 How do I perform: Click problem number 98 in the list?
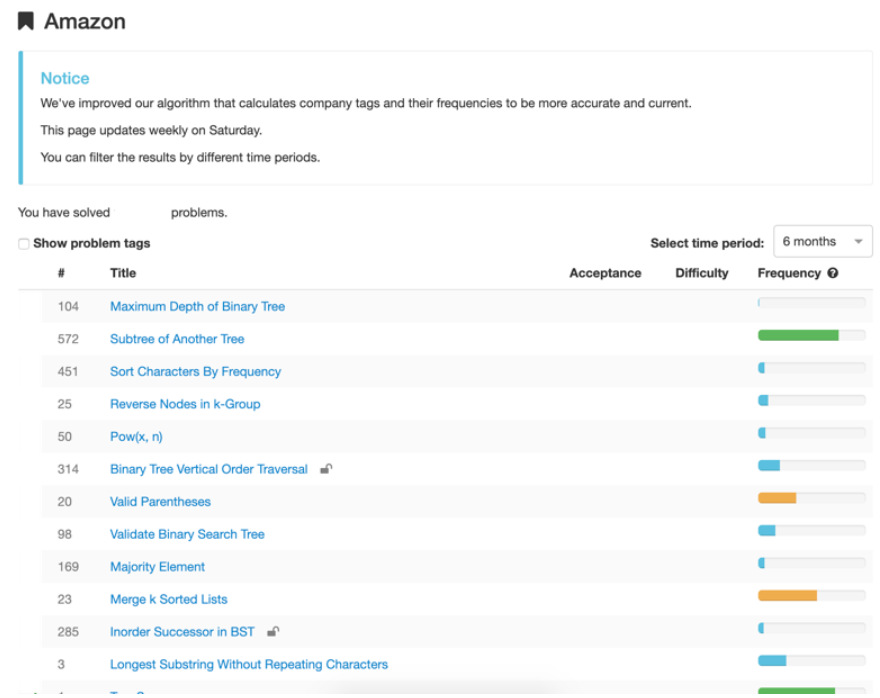click(x=65, y=534)
